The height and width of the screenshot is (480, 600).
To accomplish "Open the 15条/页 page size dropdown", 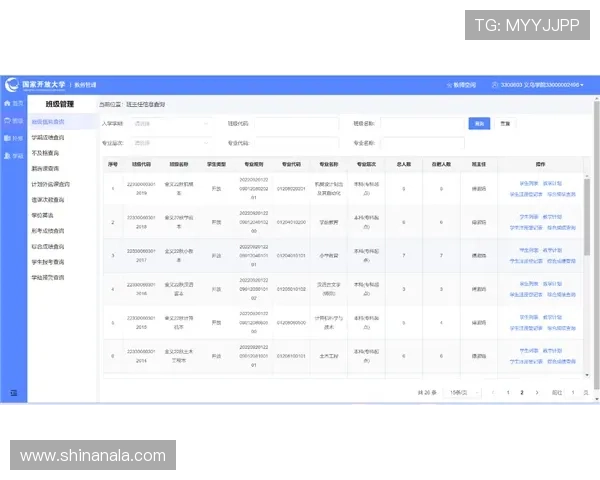I will point(460,393).
